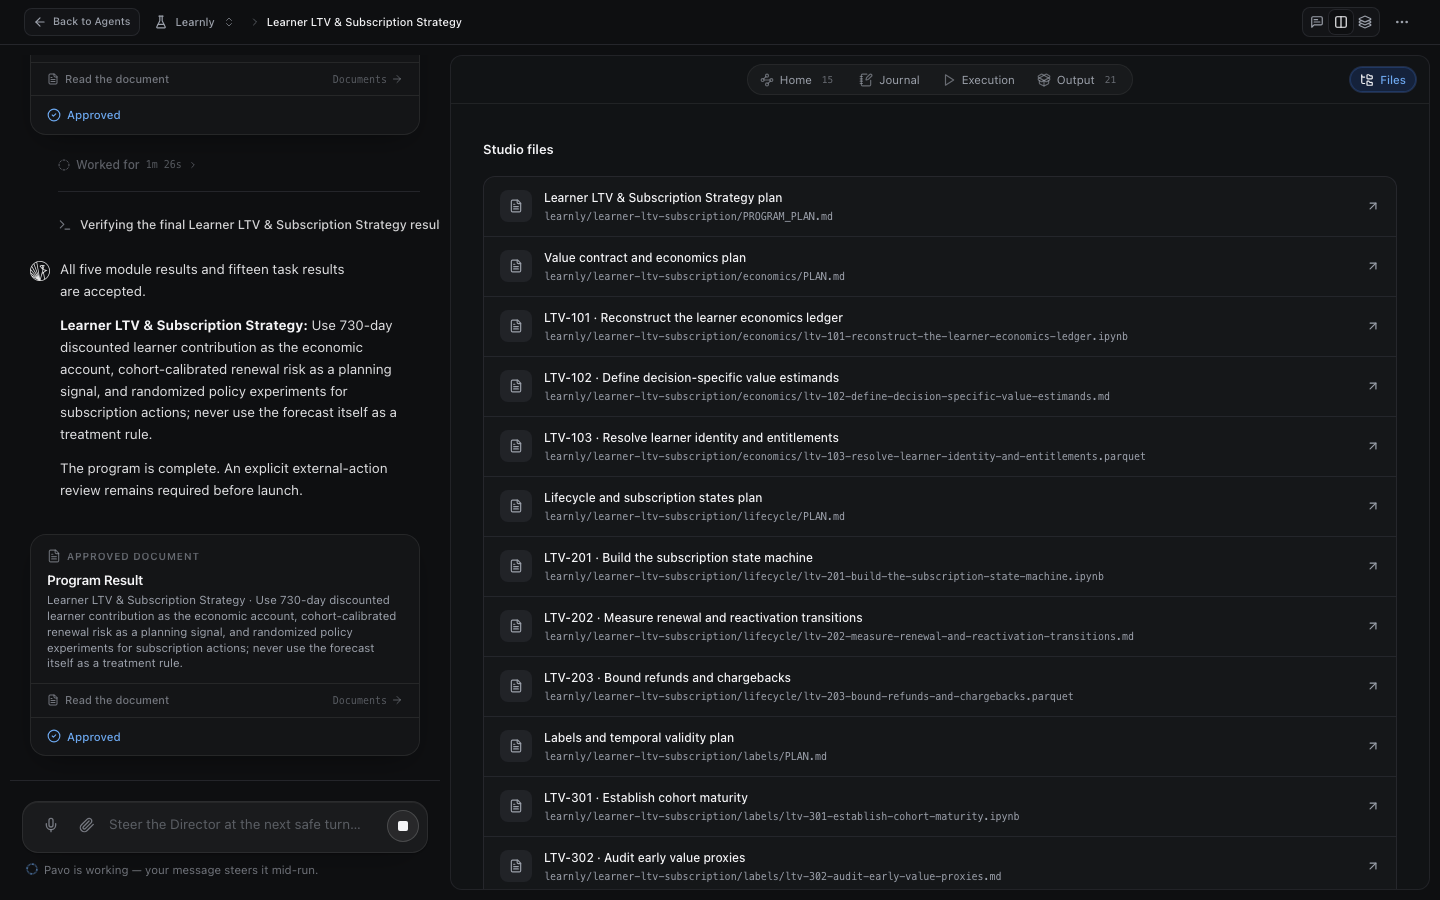Image resolution: width=1440 pixels, height=900 pixels.
Task: Stop the running agent with stop button
Action: point(403,826)
